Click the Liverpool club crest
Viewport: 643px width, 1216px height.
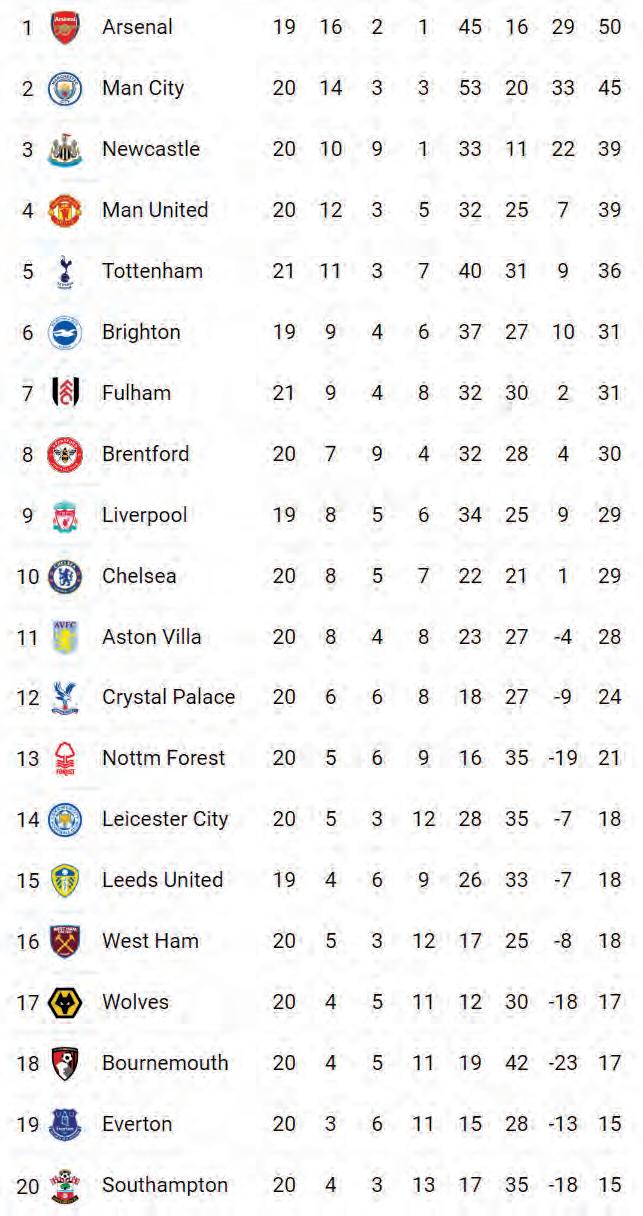[x=65, y=516]
